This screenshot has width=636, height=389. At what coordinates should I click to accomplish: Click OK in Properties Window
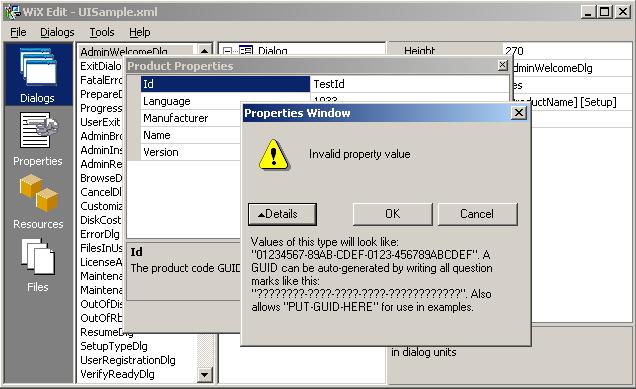(x=392, y=214)
